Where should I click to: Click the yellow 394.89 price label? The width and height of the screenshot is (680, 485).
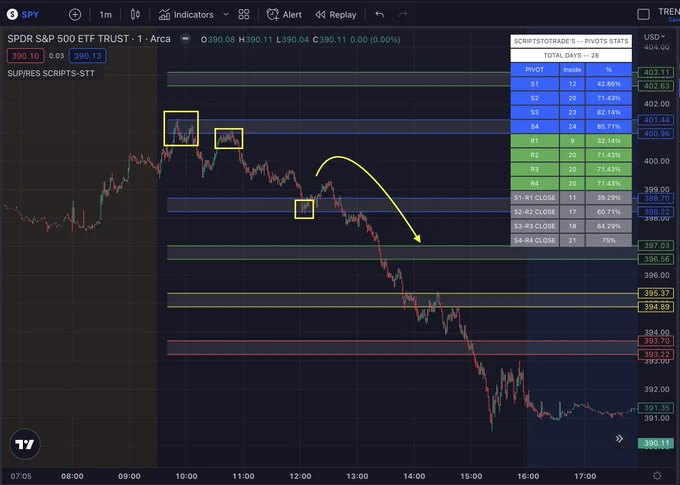656,307
